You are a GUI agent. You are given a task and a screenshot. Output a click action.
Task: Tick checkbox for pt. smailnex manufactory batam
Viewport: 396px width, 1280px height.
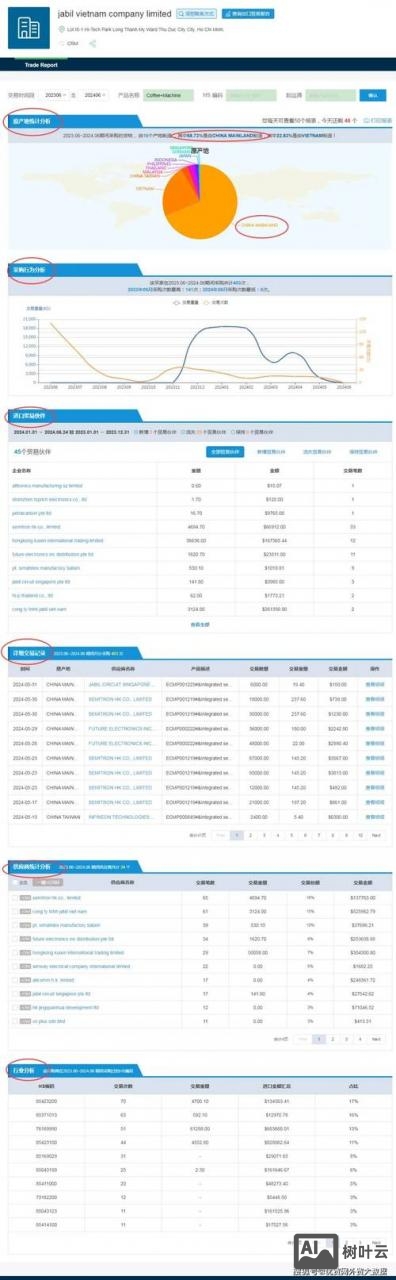[15, 925]
